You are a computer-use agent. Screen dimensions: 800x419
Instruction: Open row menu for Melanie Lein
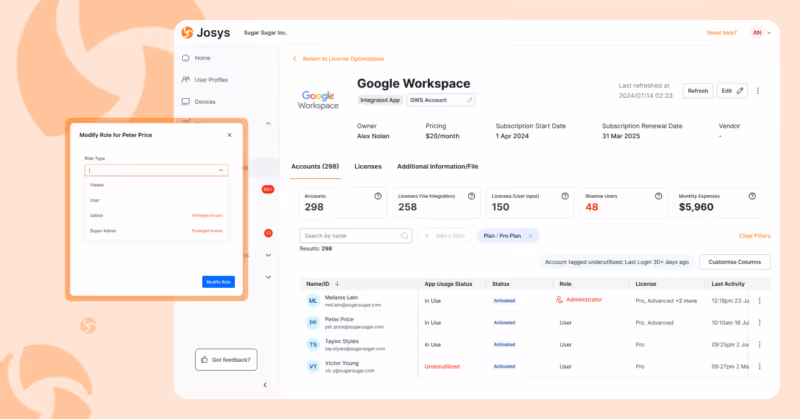coord(760,301)
